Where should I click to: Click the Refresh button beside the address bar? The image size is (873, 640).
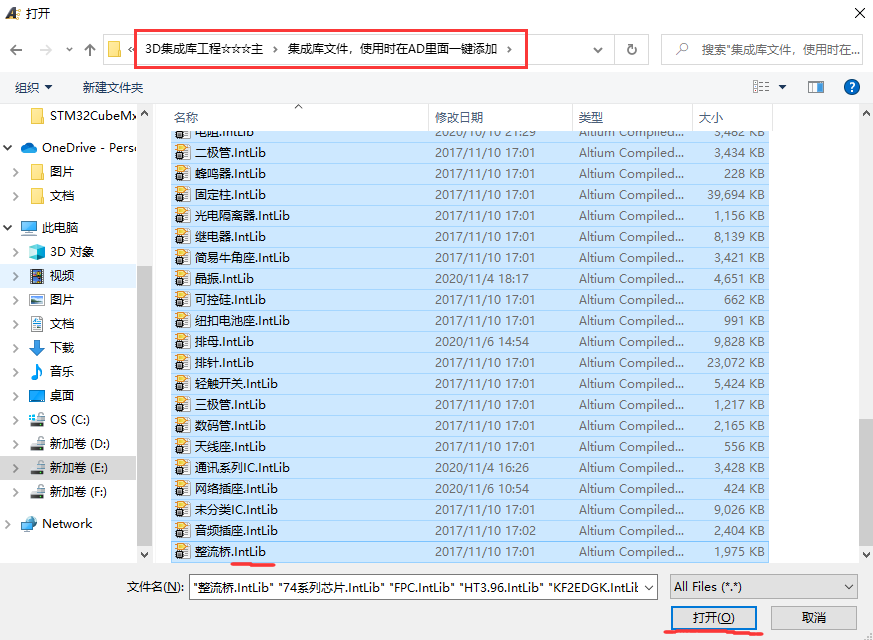631,50
